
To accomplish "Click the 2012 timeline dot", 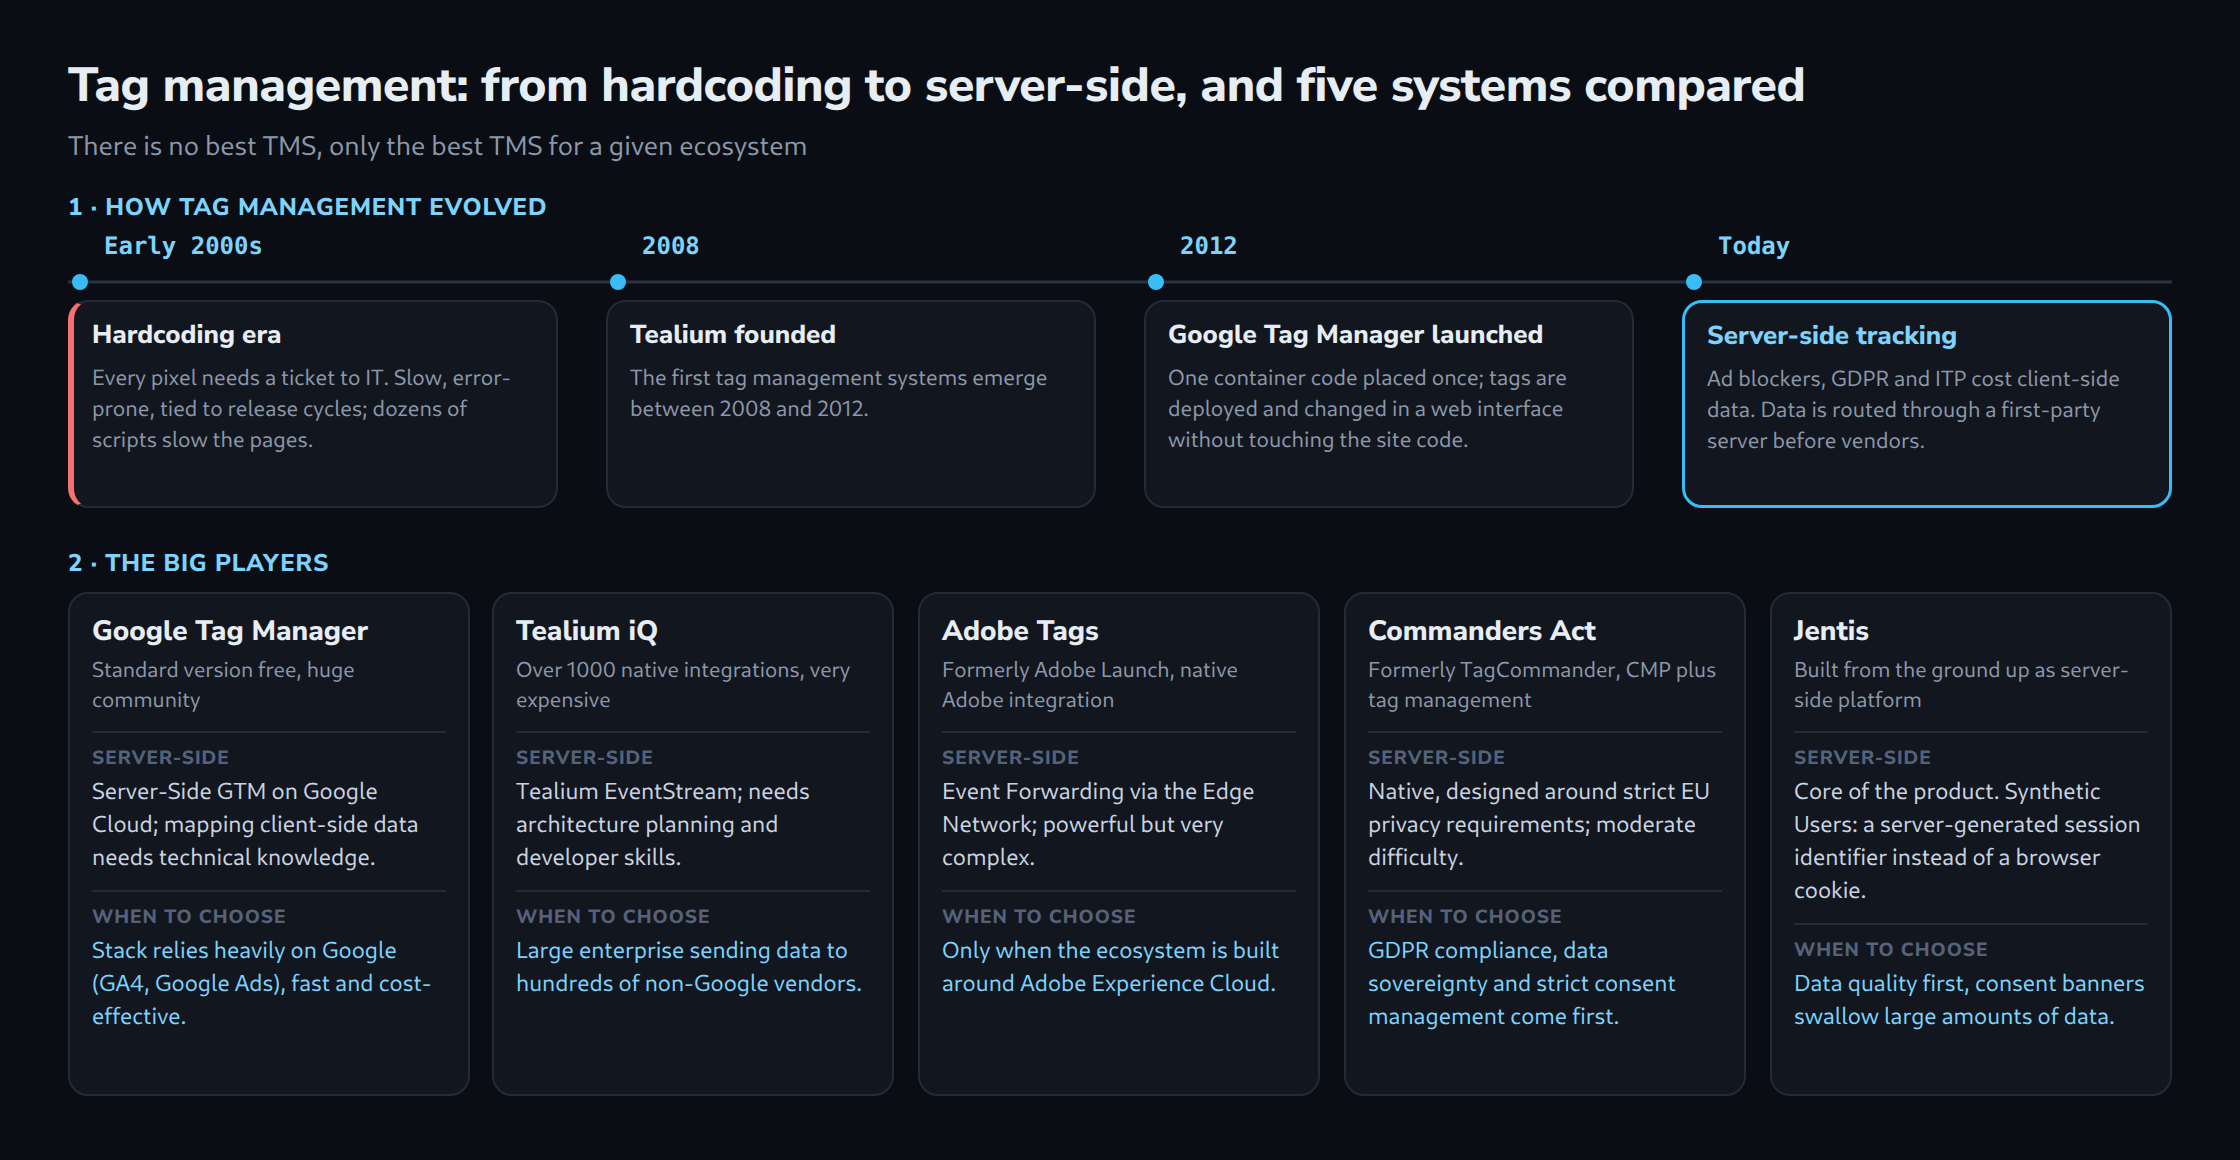I will [x=1156, y=282].
